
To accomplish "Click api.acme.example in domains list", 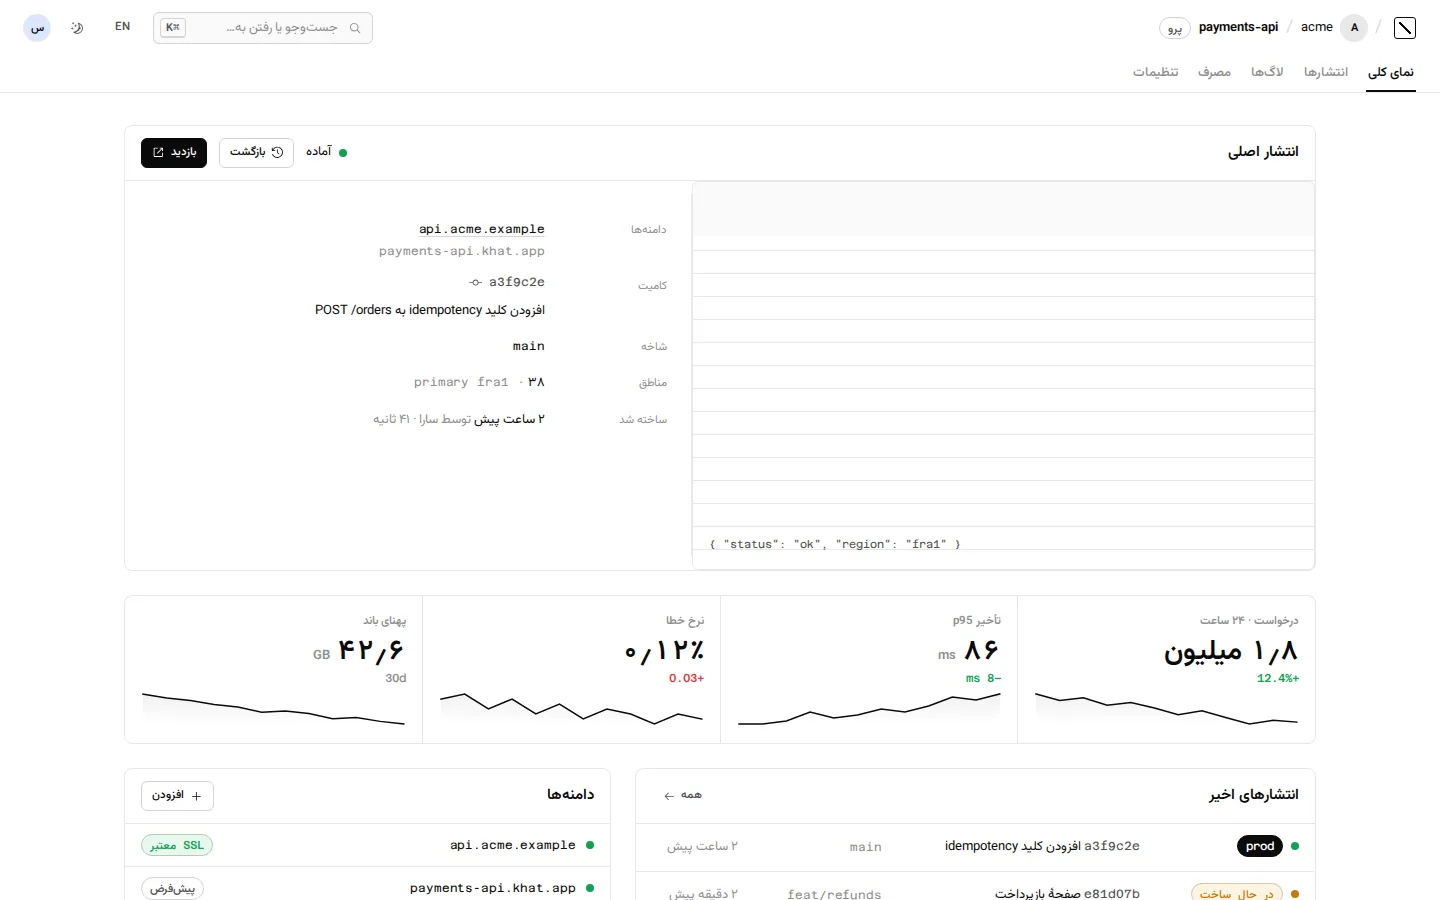I will [513, 845].
